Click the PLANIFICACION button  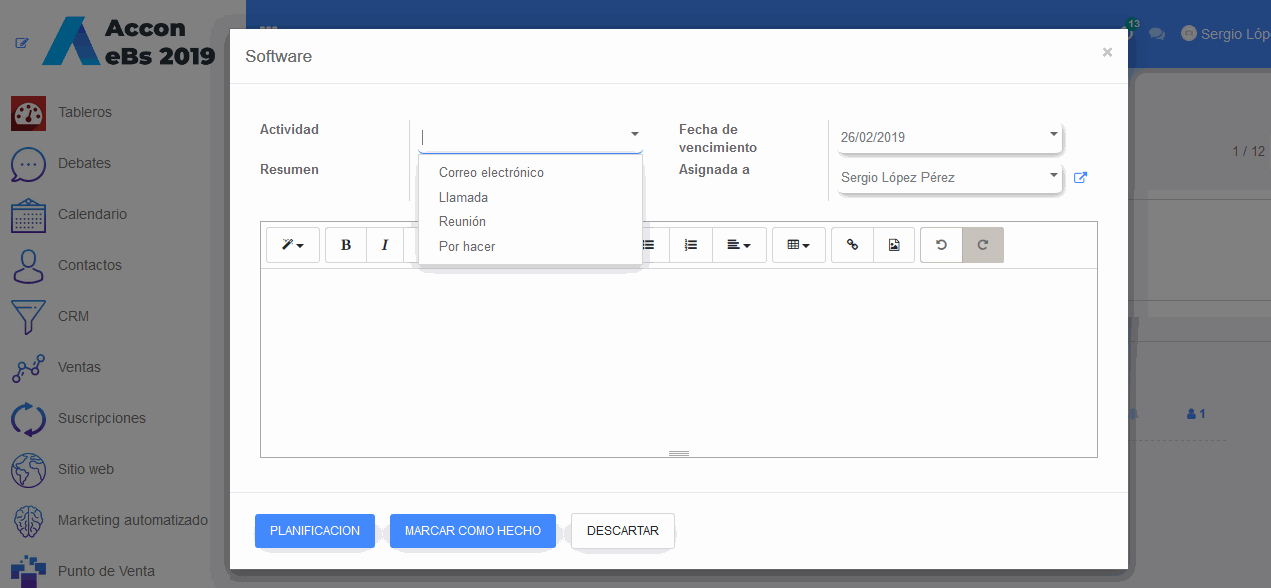coord(315,531)
